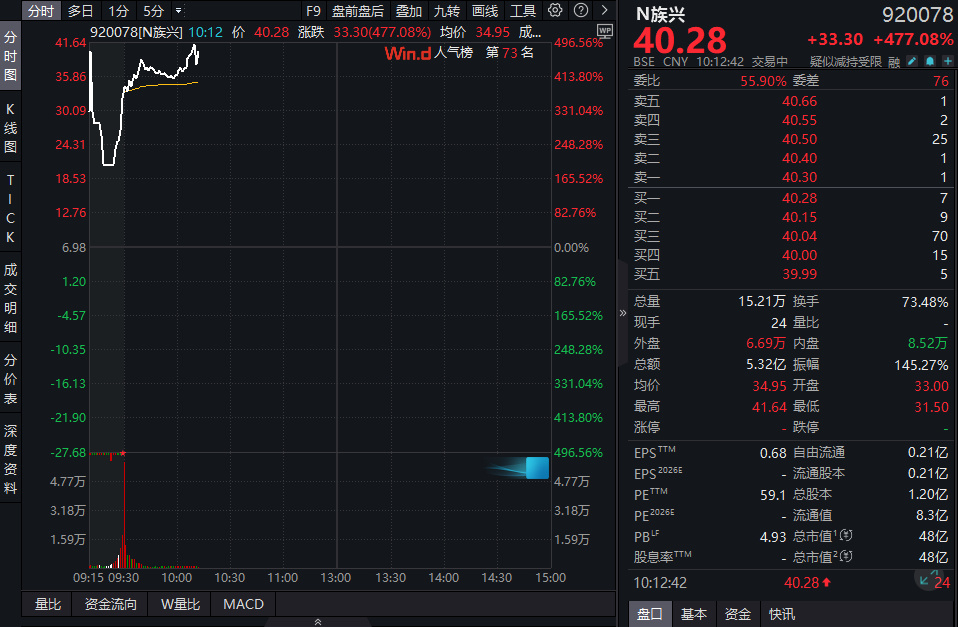Click the 开盘 value 33.00

pos(931,386)
